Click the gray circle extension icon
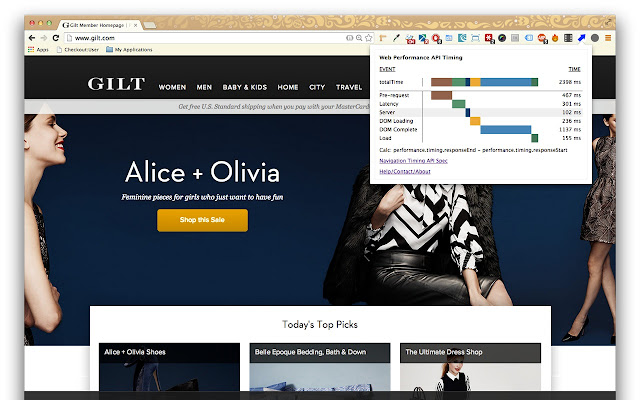Image resolution: width=640 pixels, height=400 pixels. [595, 38]
